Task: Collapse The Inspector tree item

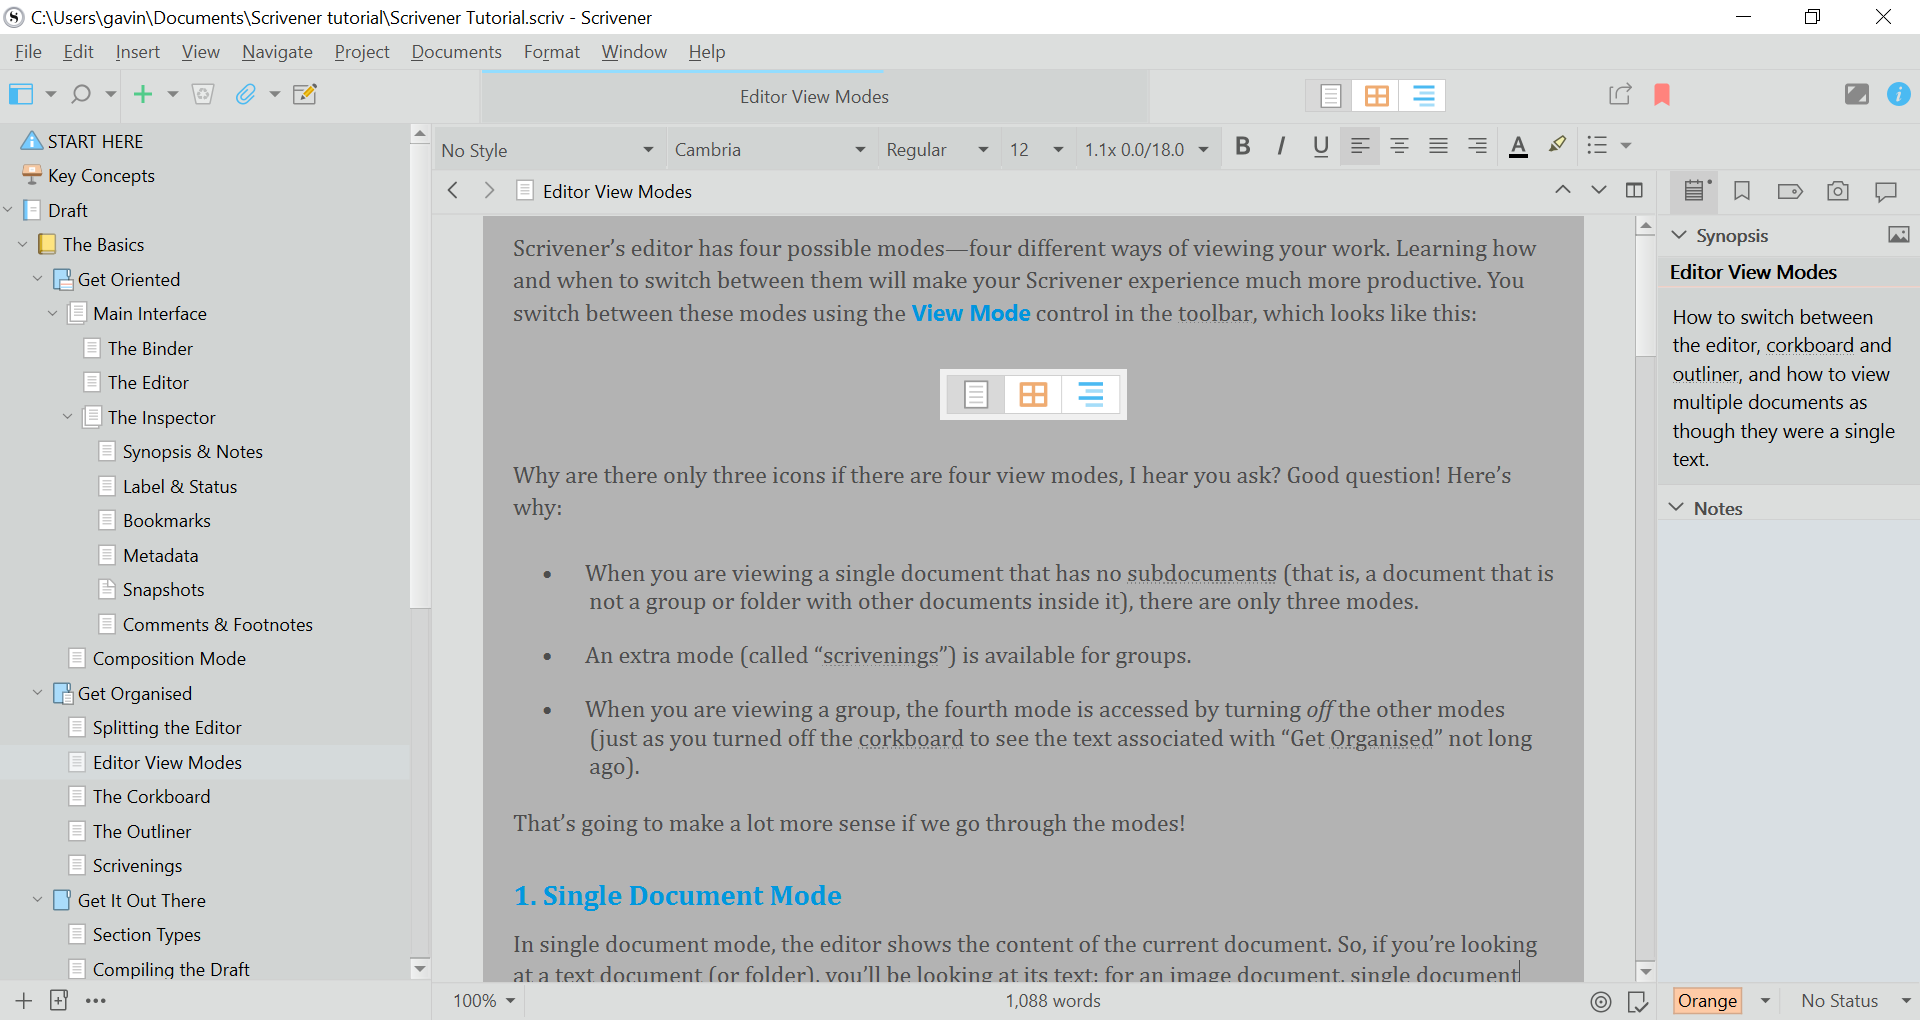Action: point(67,417)
